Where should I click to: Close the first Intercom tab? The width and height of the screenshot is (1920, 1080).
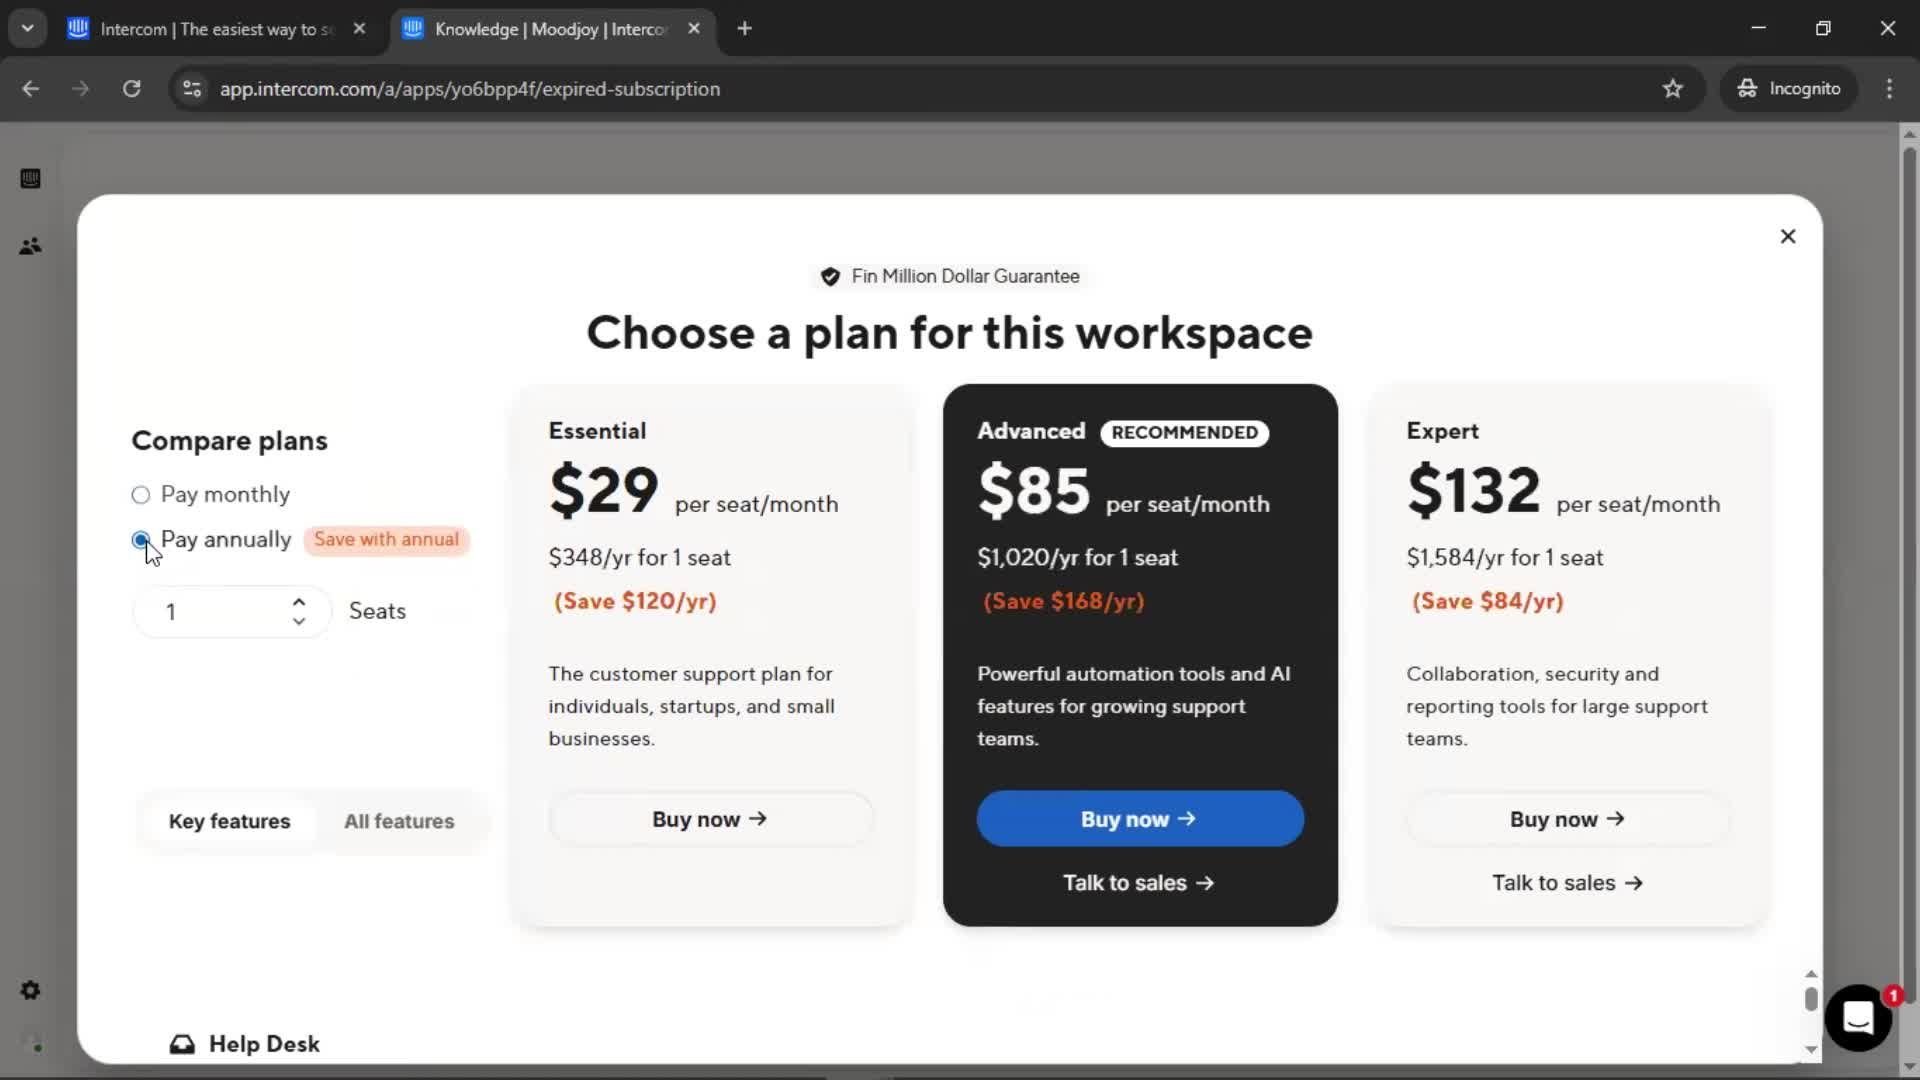point(359,29)
